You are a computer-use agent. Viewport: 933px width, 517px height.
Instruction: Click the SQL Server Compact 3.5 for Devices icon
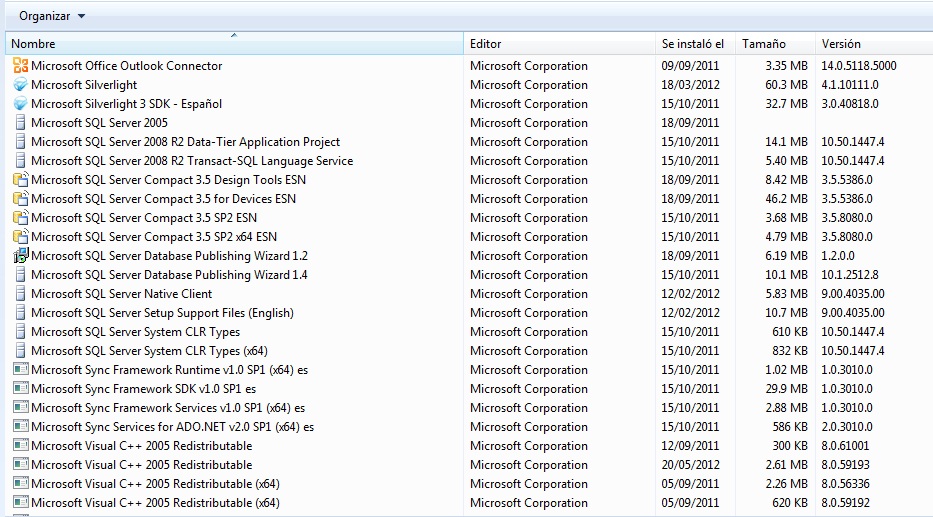21,199
